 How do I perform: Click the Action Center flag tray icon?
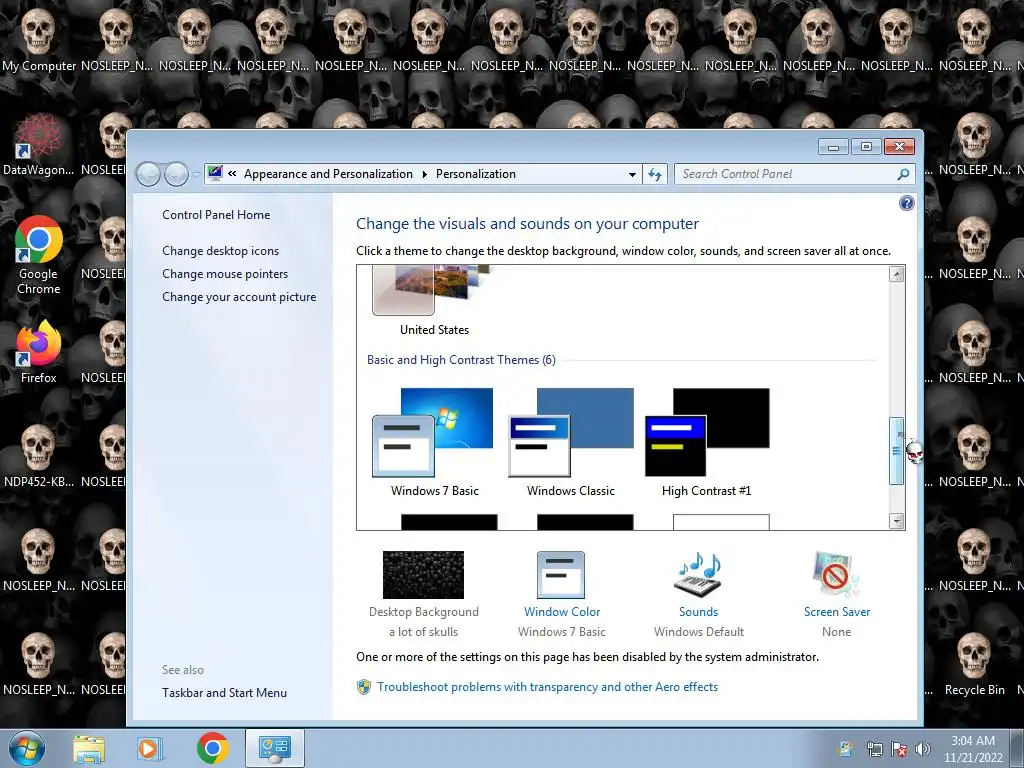coord(899,749)
